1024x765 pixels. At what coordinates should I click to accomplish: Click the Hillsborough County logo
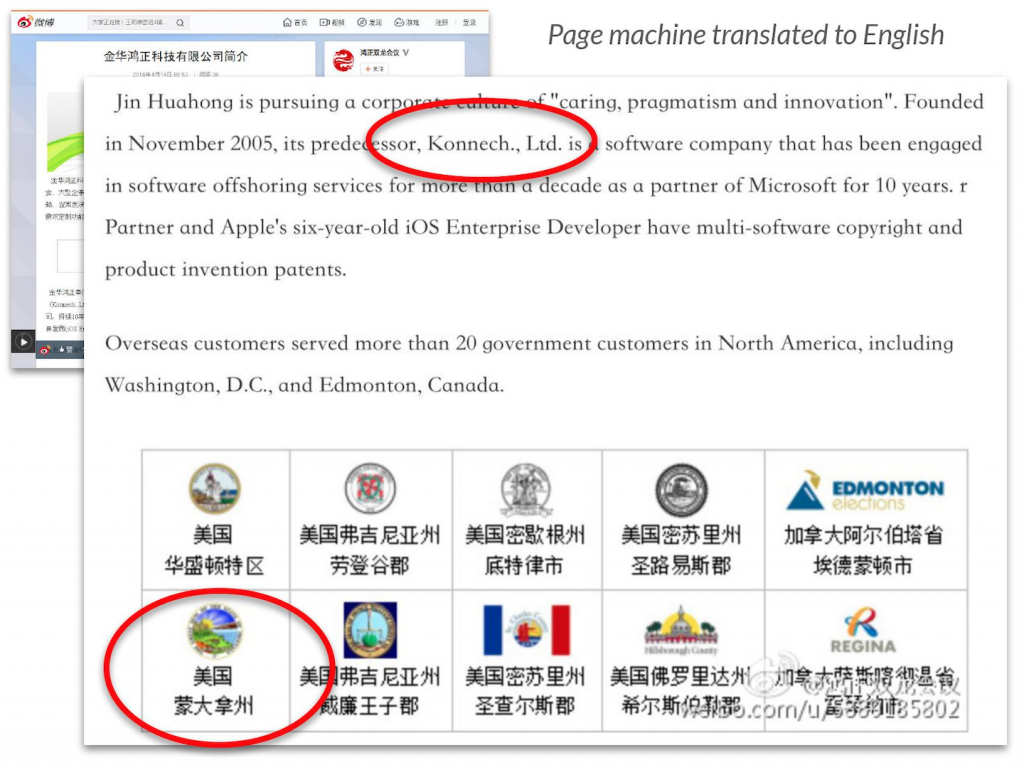(x=681, y=630)
